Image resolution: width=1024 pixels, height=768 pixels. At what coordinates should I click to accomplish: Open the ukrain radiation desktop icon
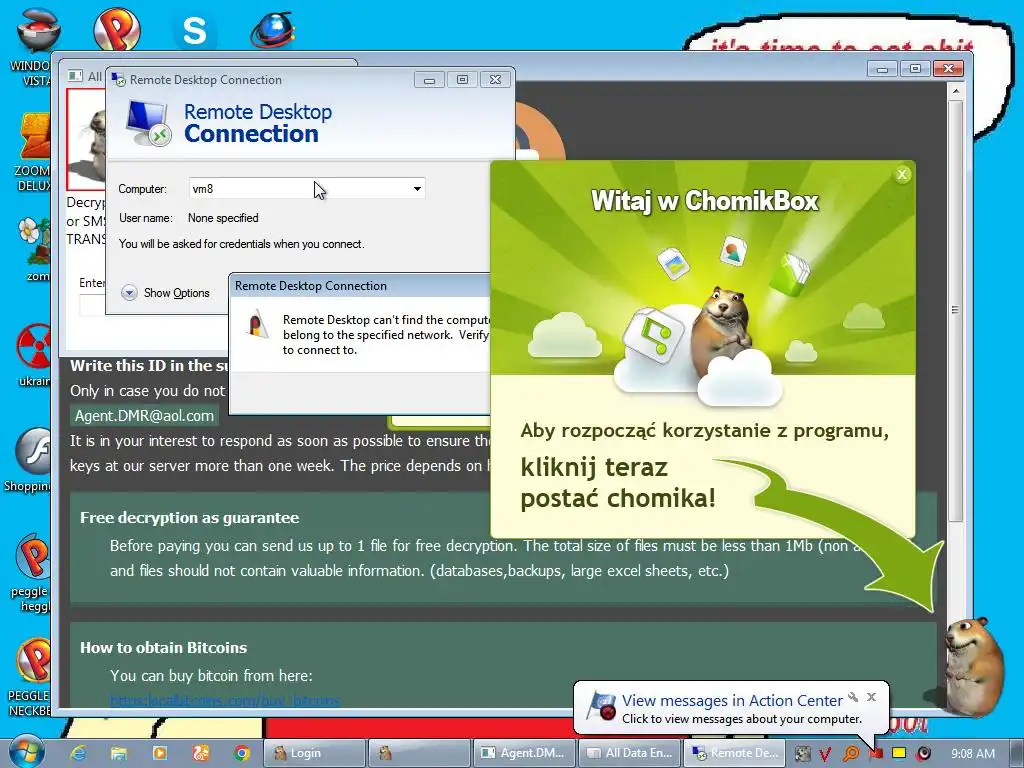pyautogui.click(x=34, y=355)
